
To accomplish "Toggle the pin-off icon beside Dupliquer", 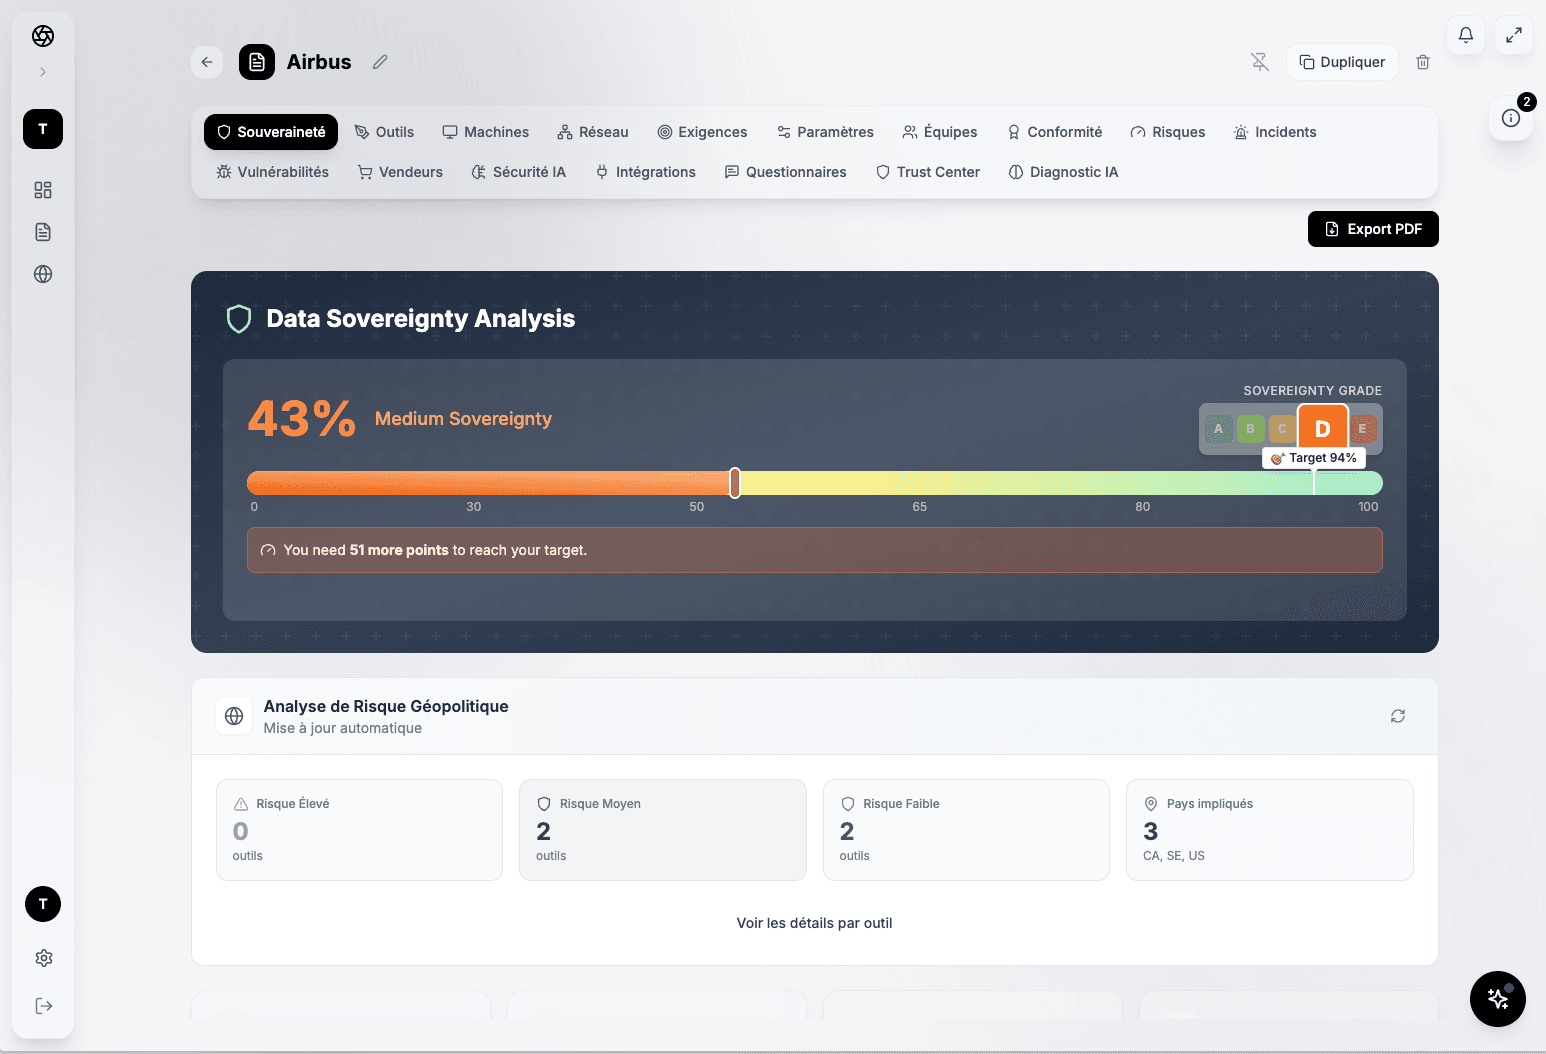I will coord(1259,61).
